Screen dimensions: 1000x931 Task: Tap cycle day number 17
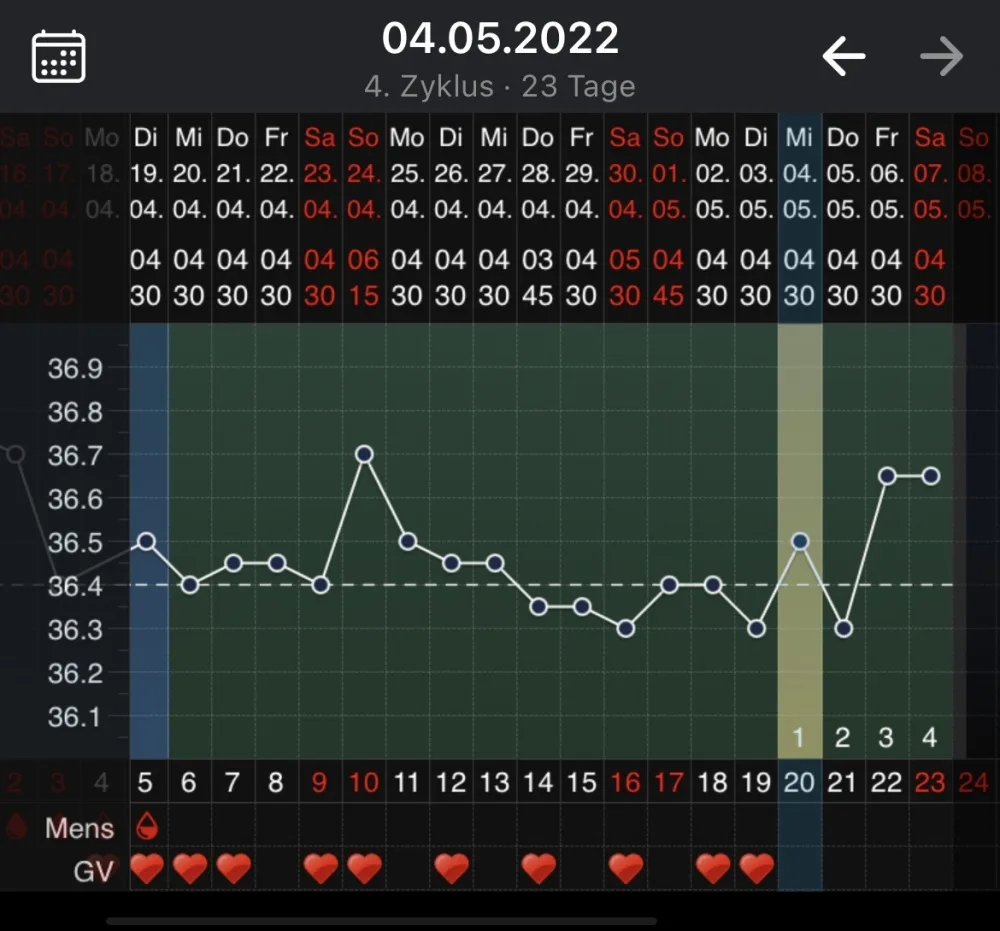pyautogui.click(x=669, y=782)
